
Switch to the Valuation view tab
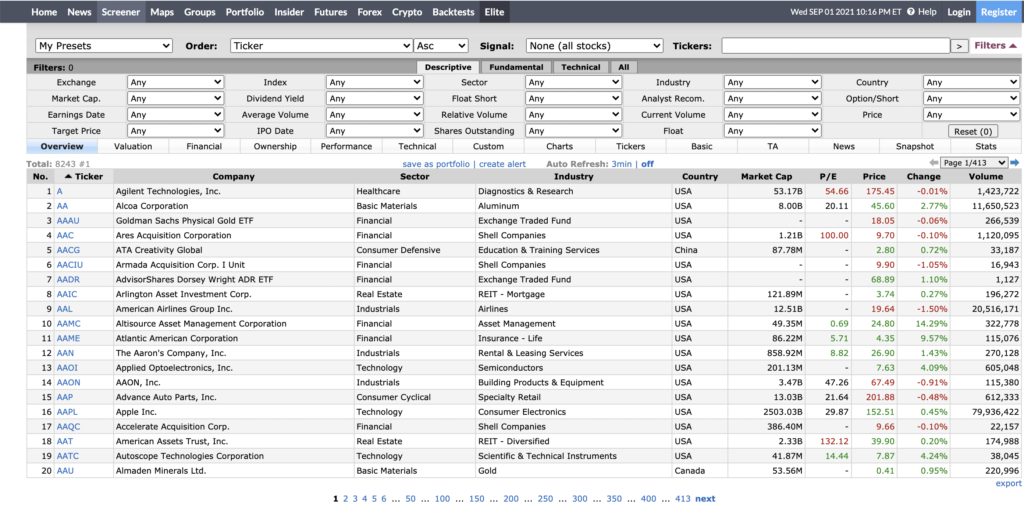pyautogui.click(x=133, y=146)
